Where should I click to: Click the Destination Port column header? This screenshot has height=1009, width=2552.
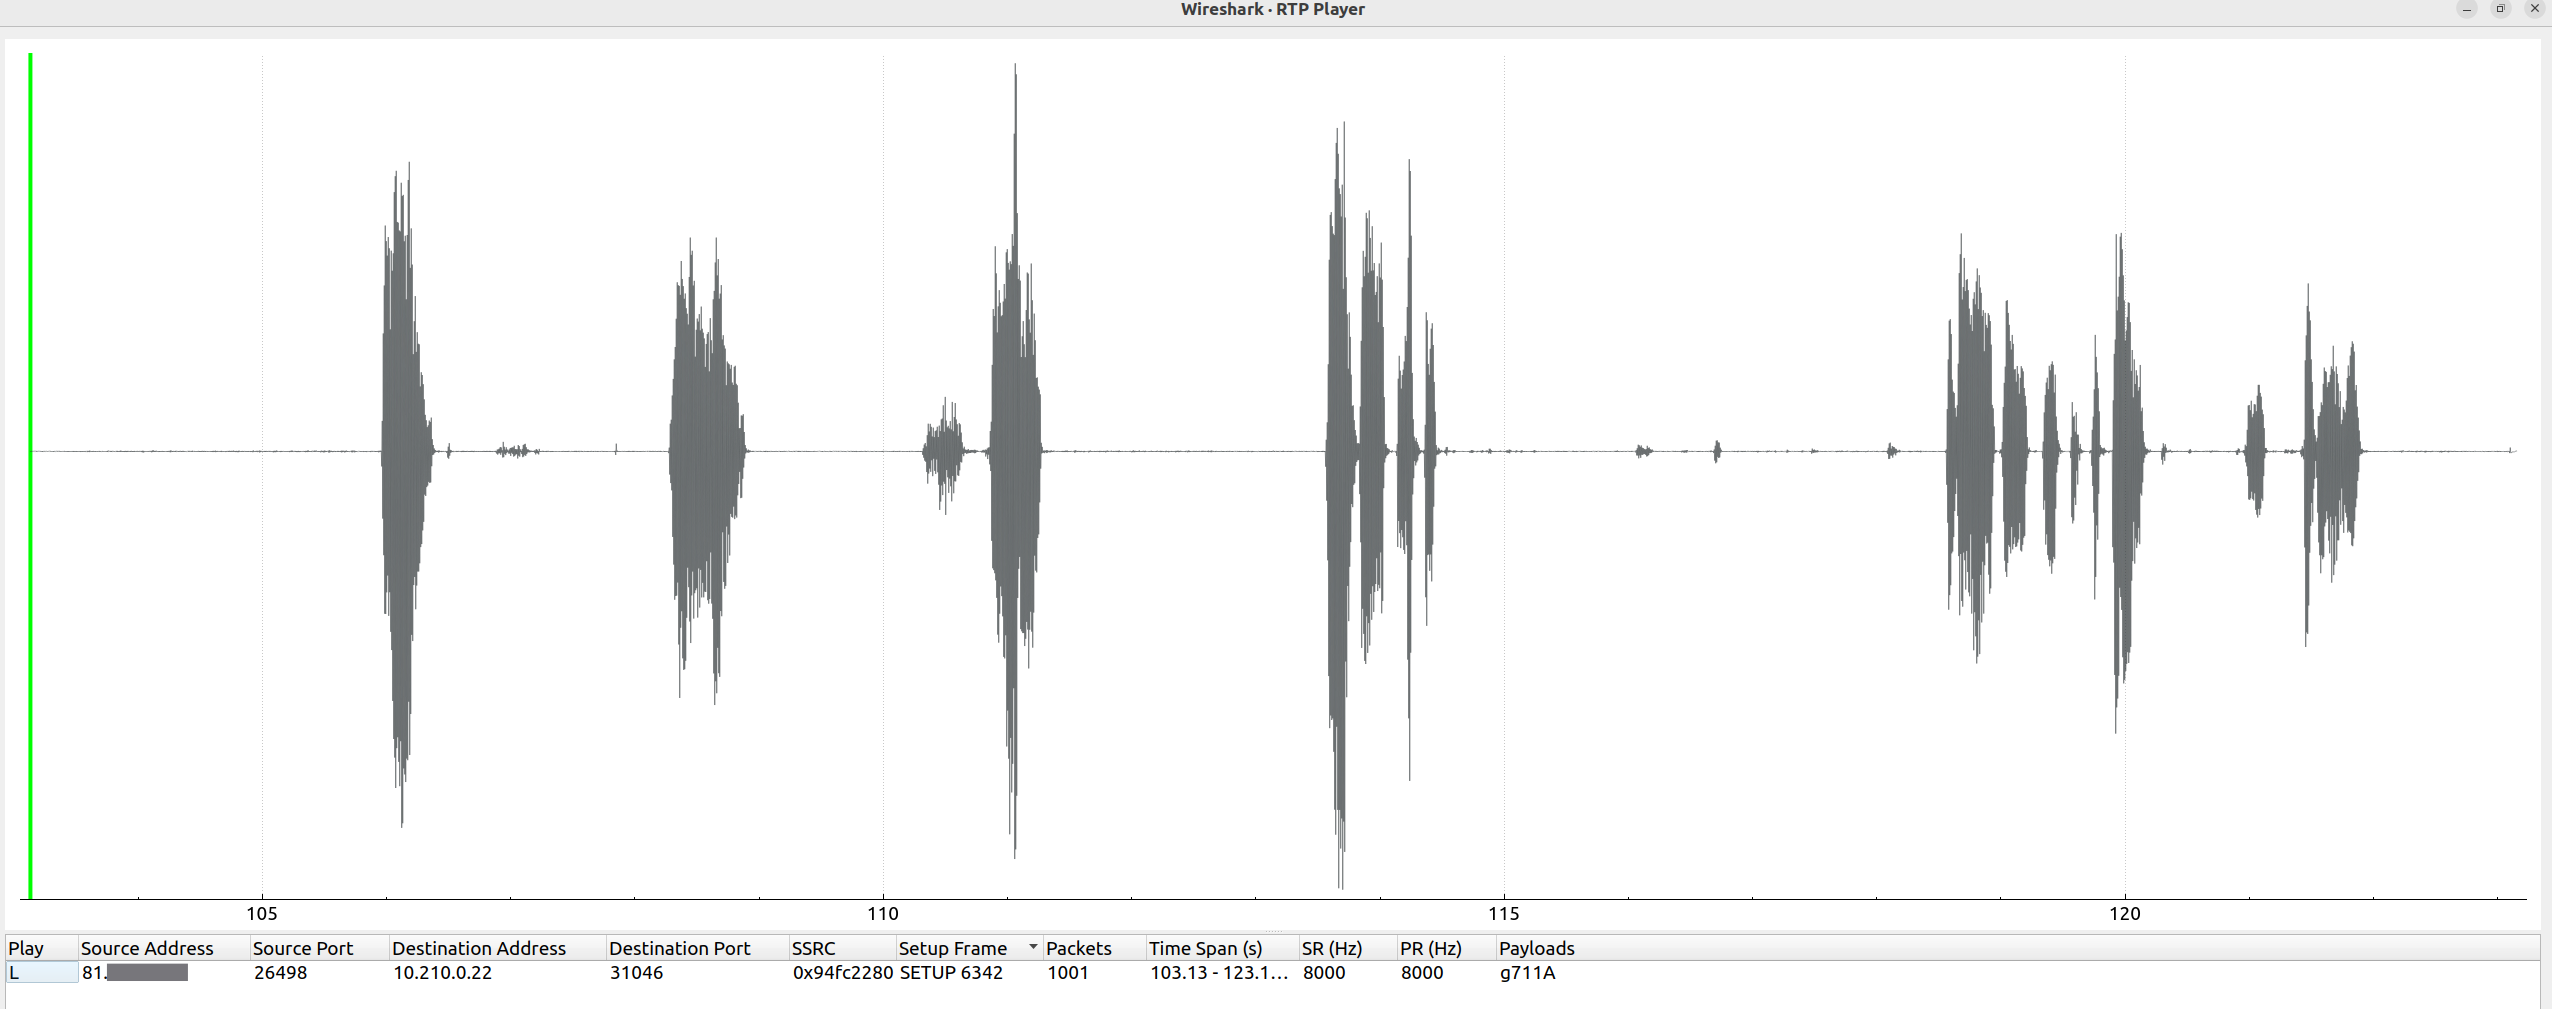[680, 948]
